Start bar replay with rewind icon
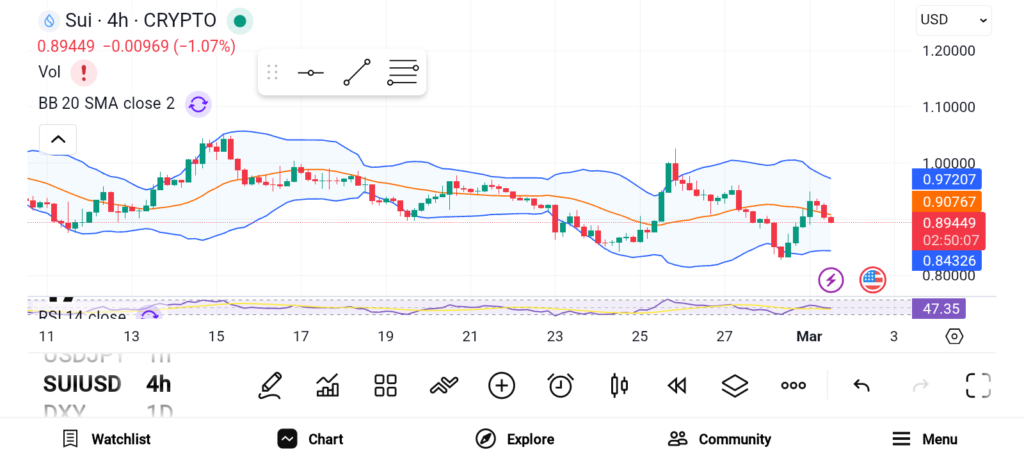 [677, 385]
